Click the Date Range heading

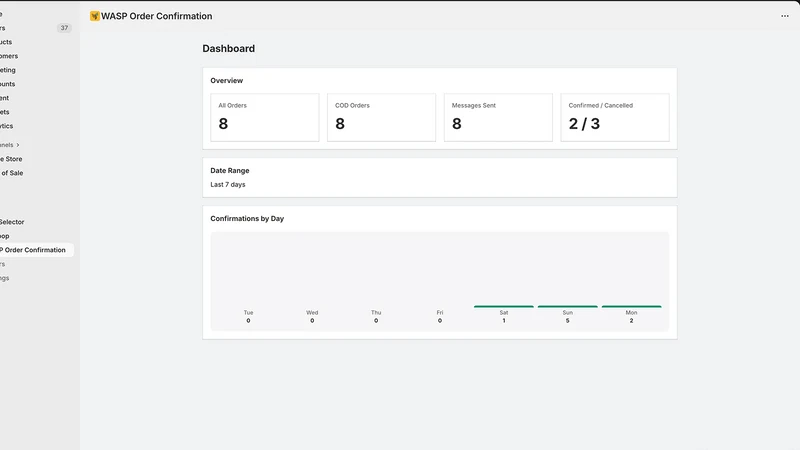[230, 170]
